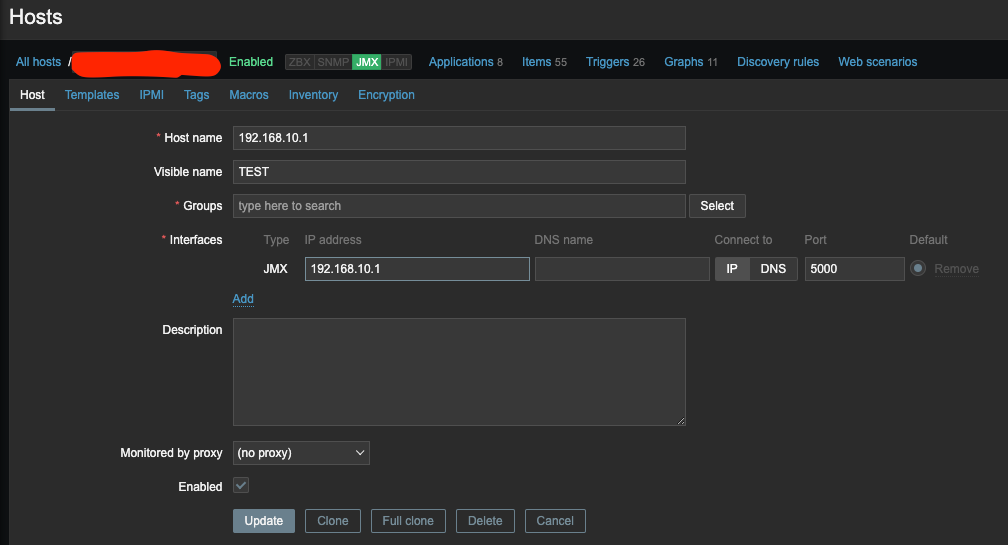
Task: Click the Port field showing 5000
Action: [x=854, y=269]
